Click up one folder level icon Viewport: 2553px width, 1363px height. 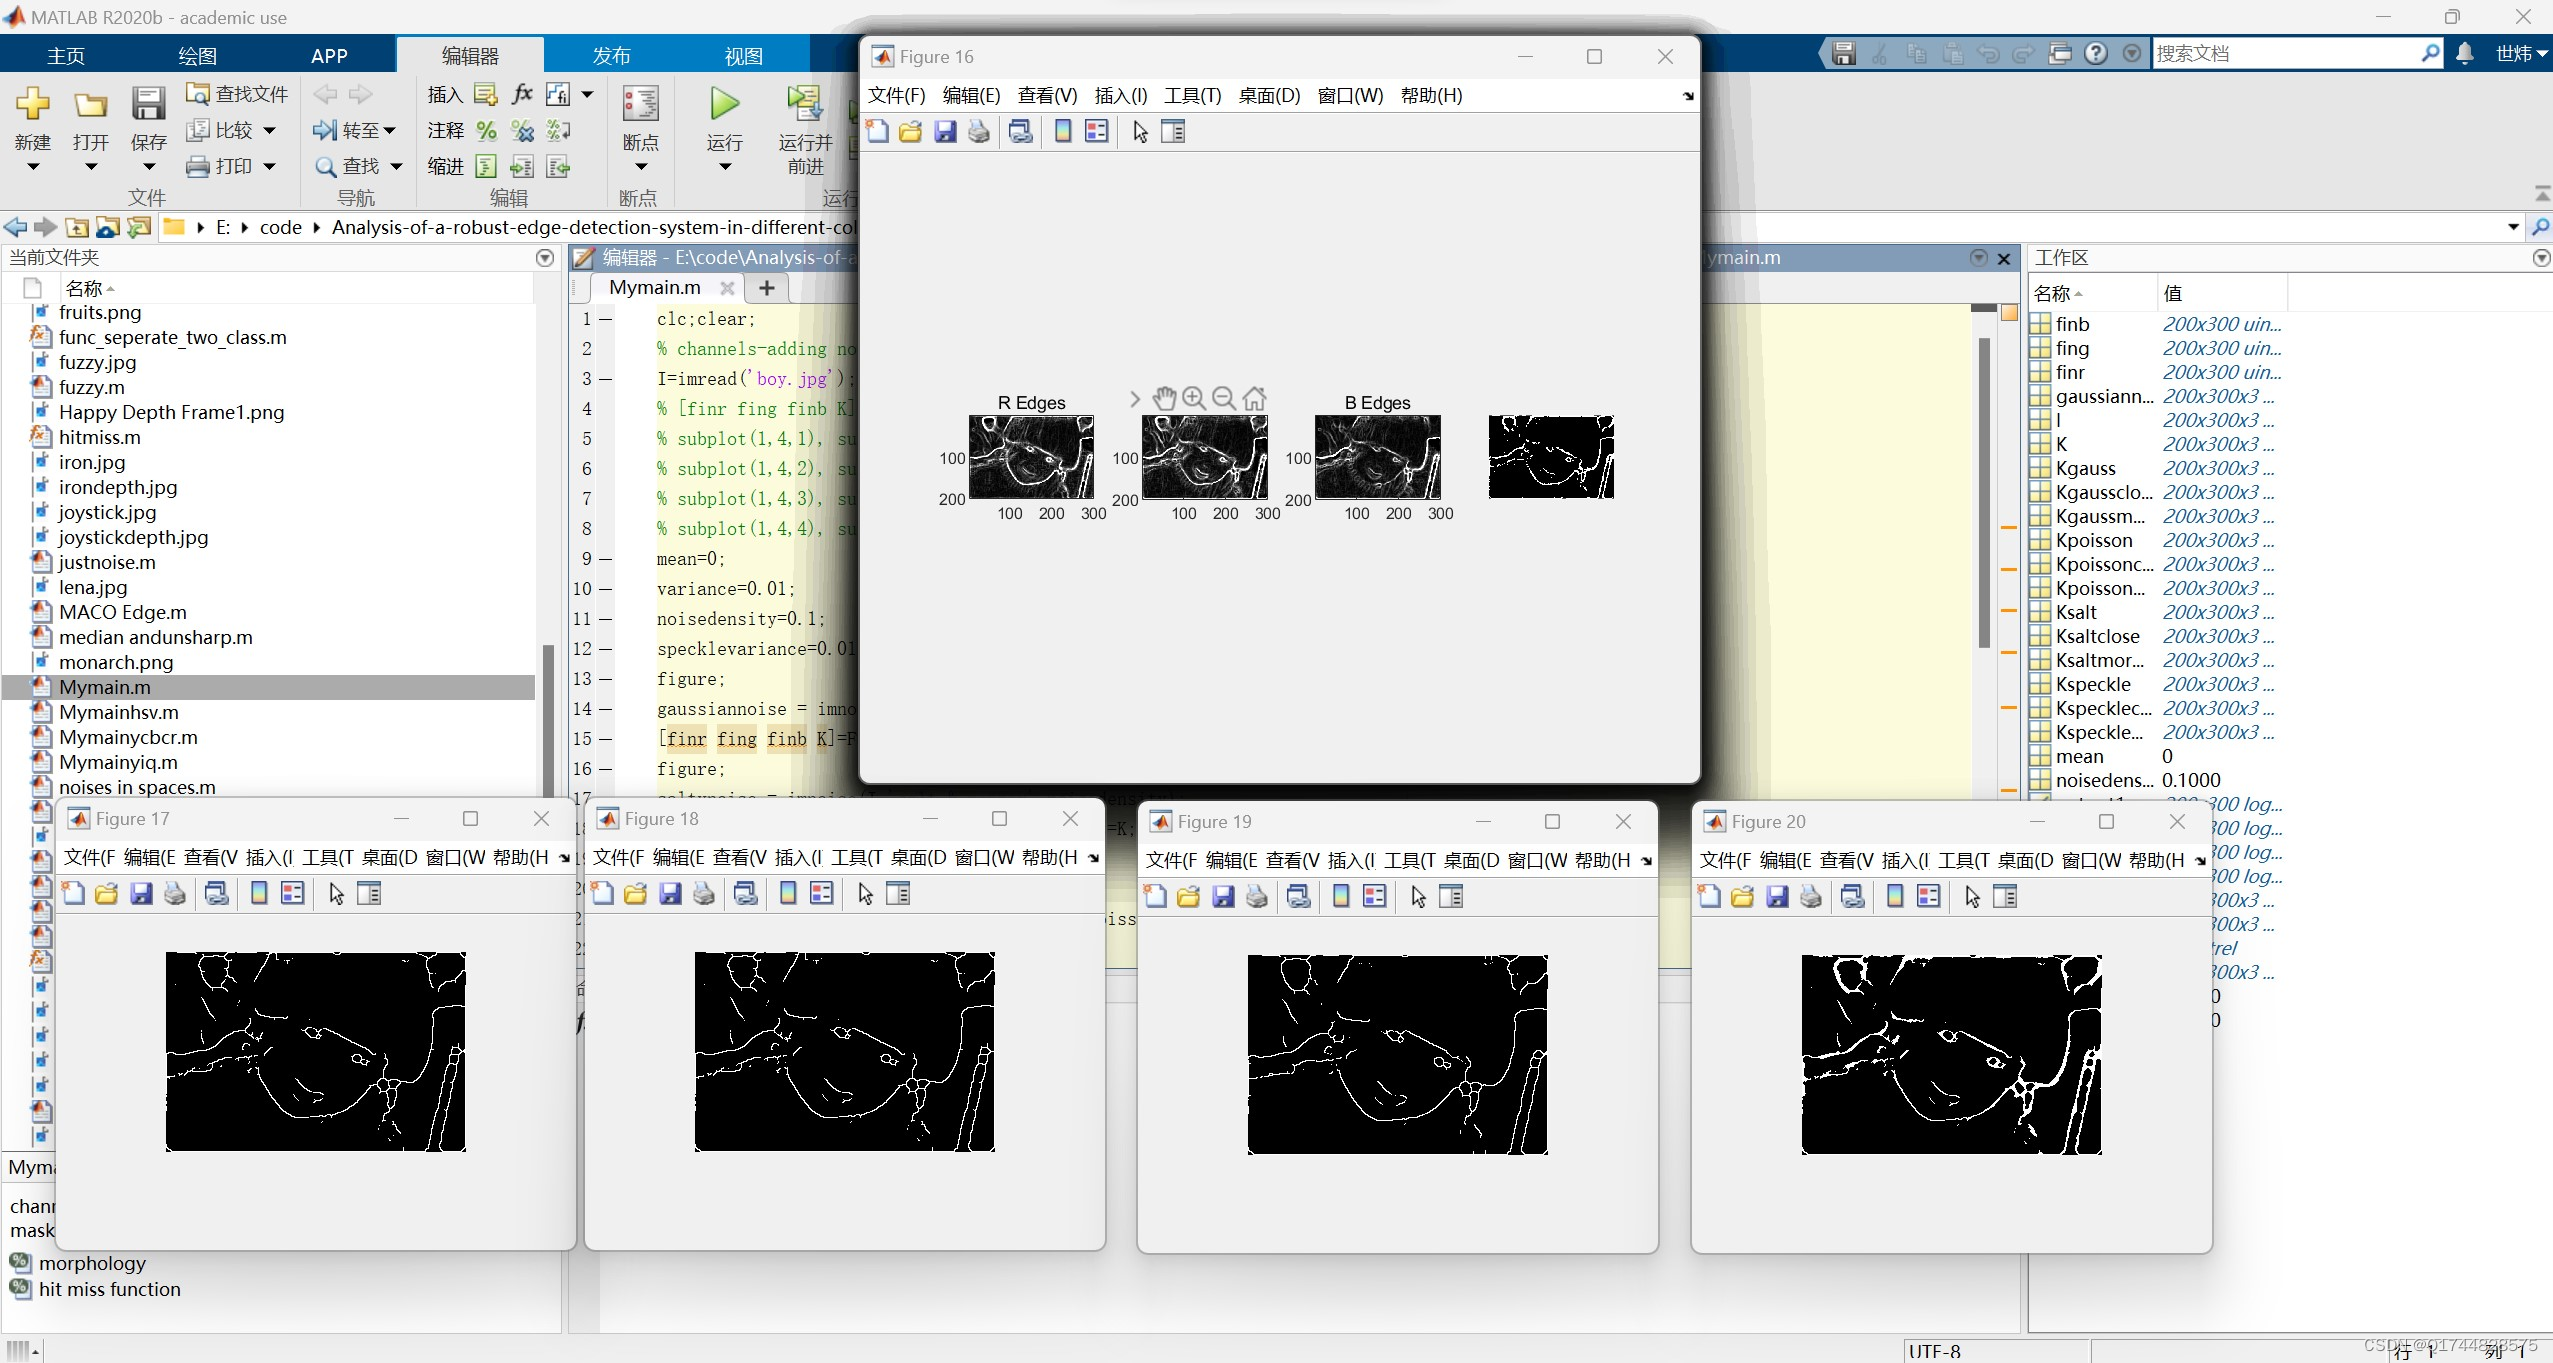(77, 227)
